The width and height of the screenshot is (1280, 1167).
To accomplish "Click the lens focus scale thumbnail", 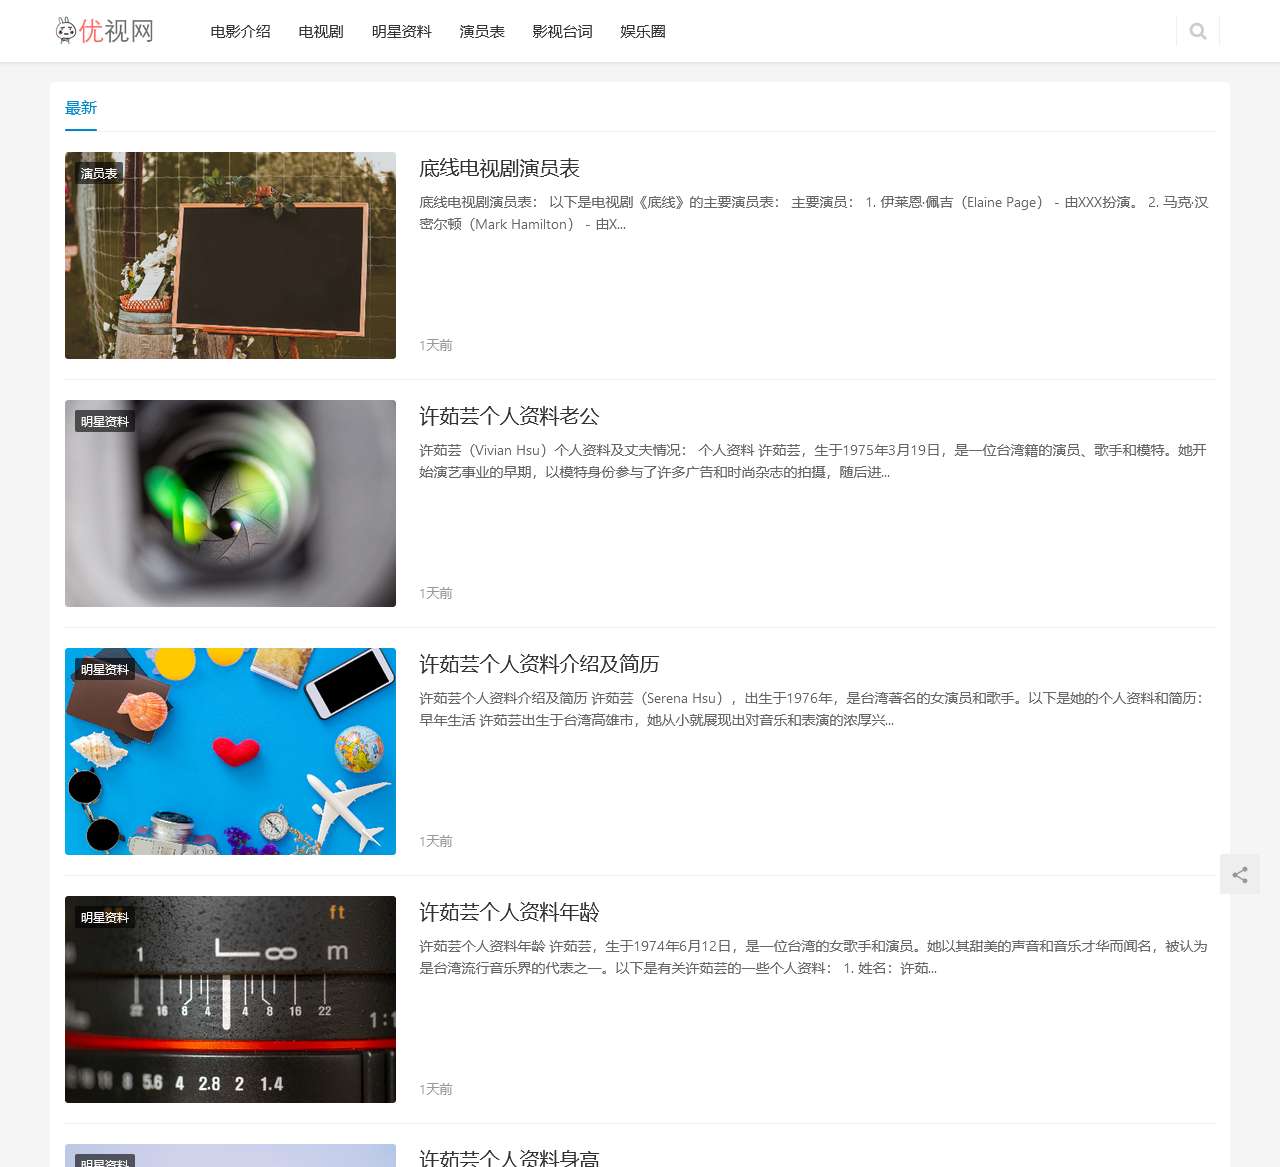I will pyautogui.click(x=230, y=999).
